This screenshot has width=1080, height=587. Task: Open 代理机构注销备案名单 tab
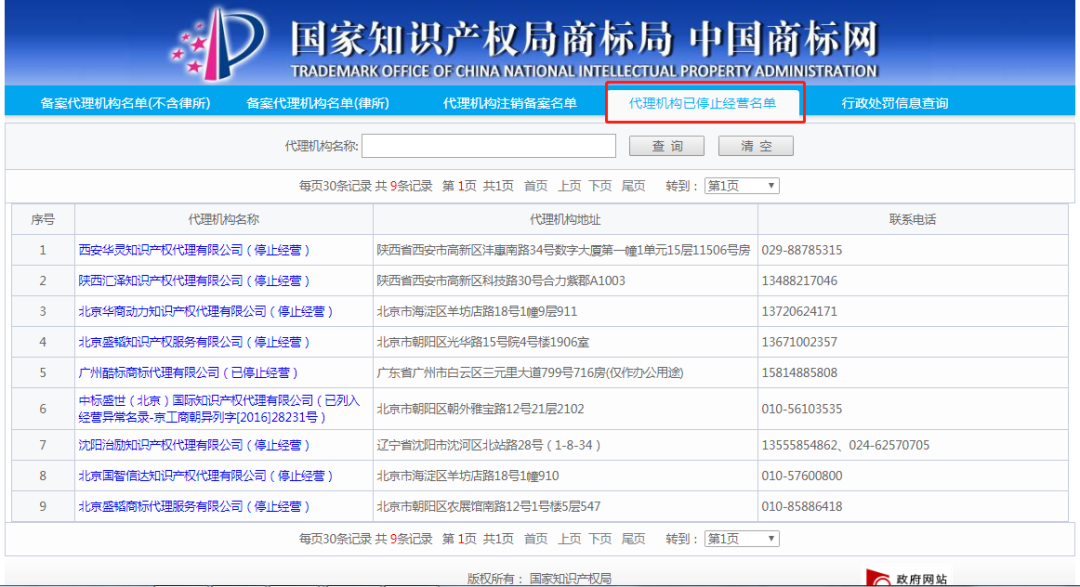pyautogui.click(x=510, y=103)
